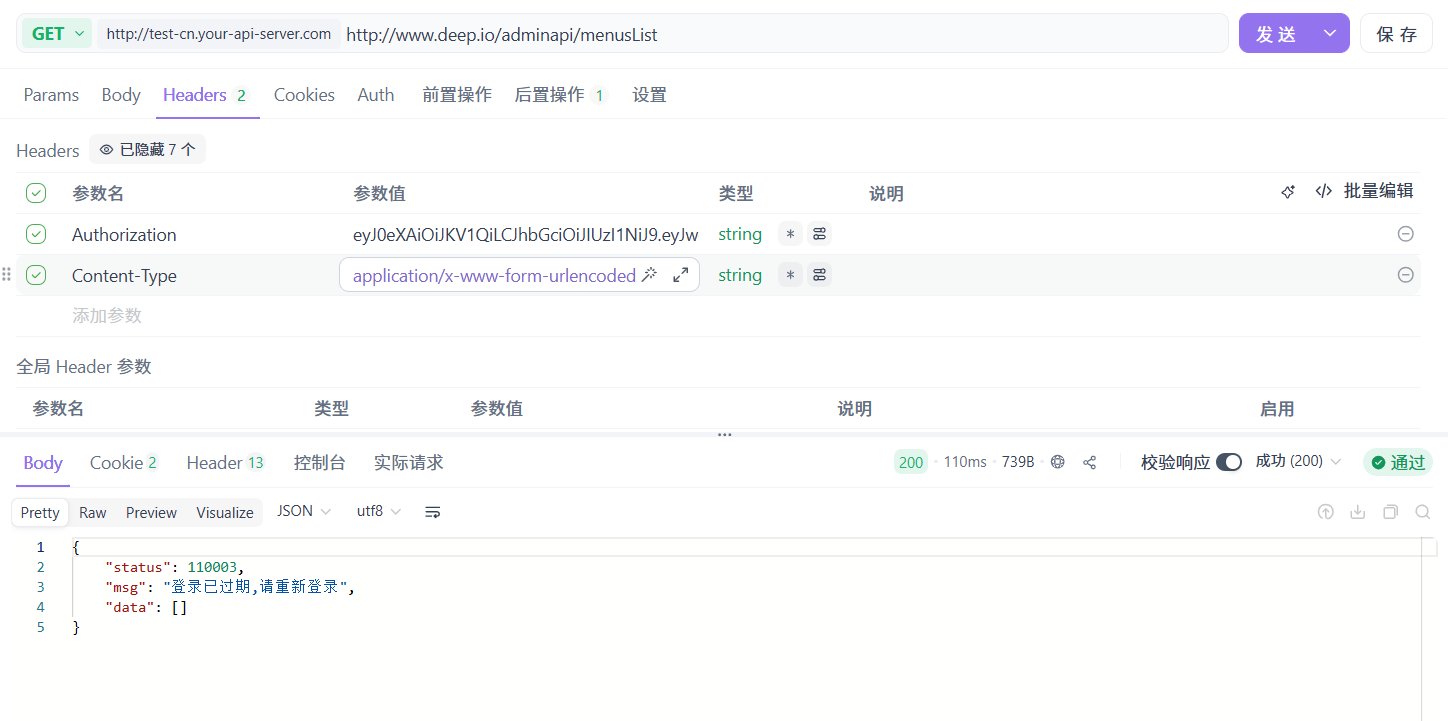
Task: Click the 发送 send button
Action: coord(1276,33)
